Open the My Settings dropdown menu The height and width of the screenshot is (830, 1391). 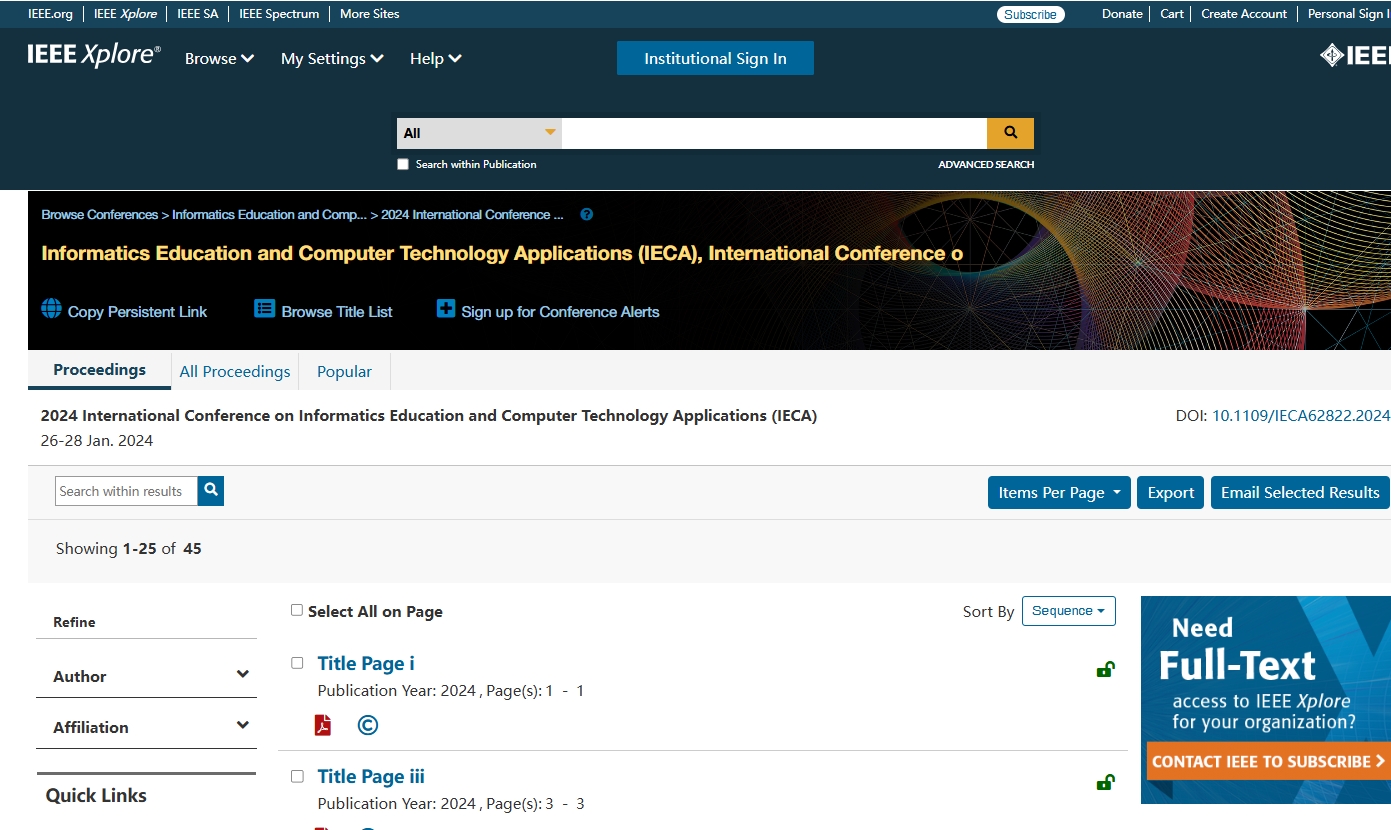point(332,59)
